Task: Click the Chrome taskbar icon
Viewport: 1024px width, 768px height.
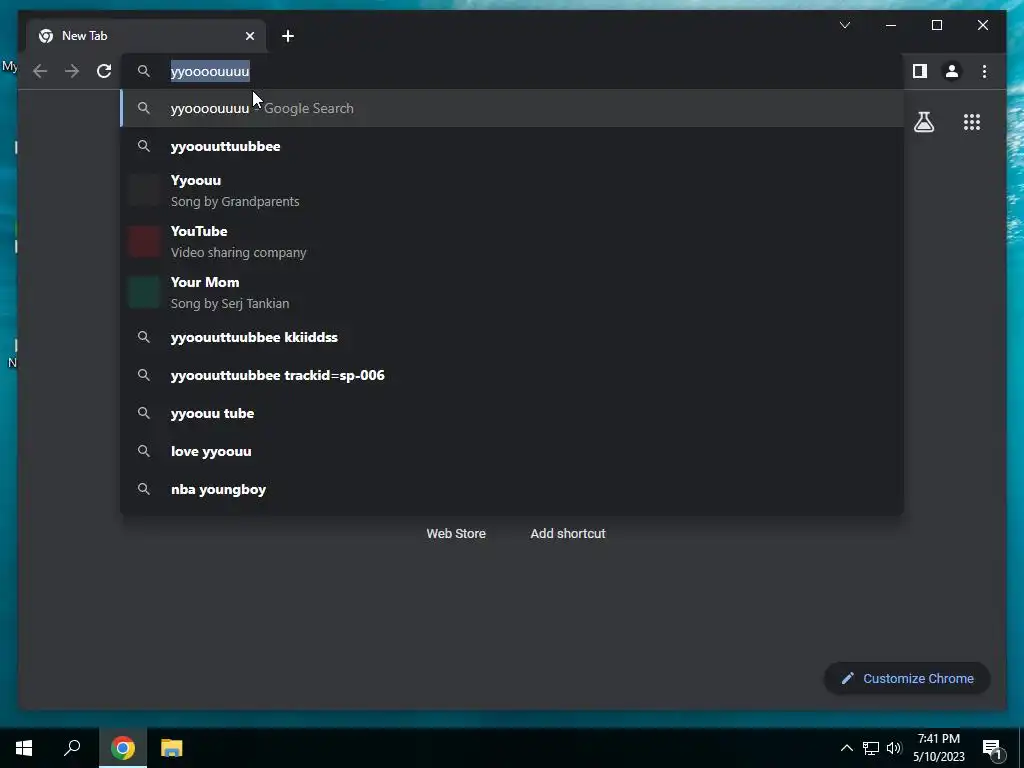Action: (123, 748)
